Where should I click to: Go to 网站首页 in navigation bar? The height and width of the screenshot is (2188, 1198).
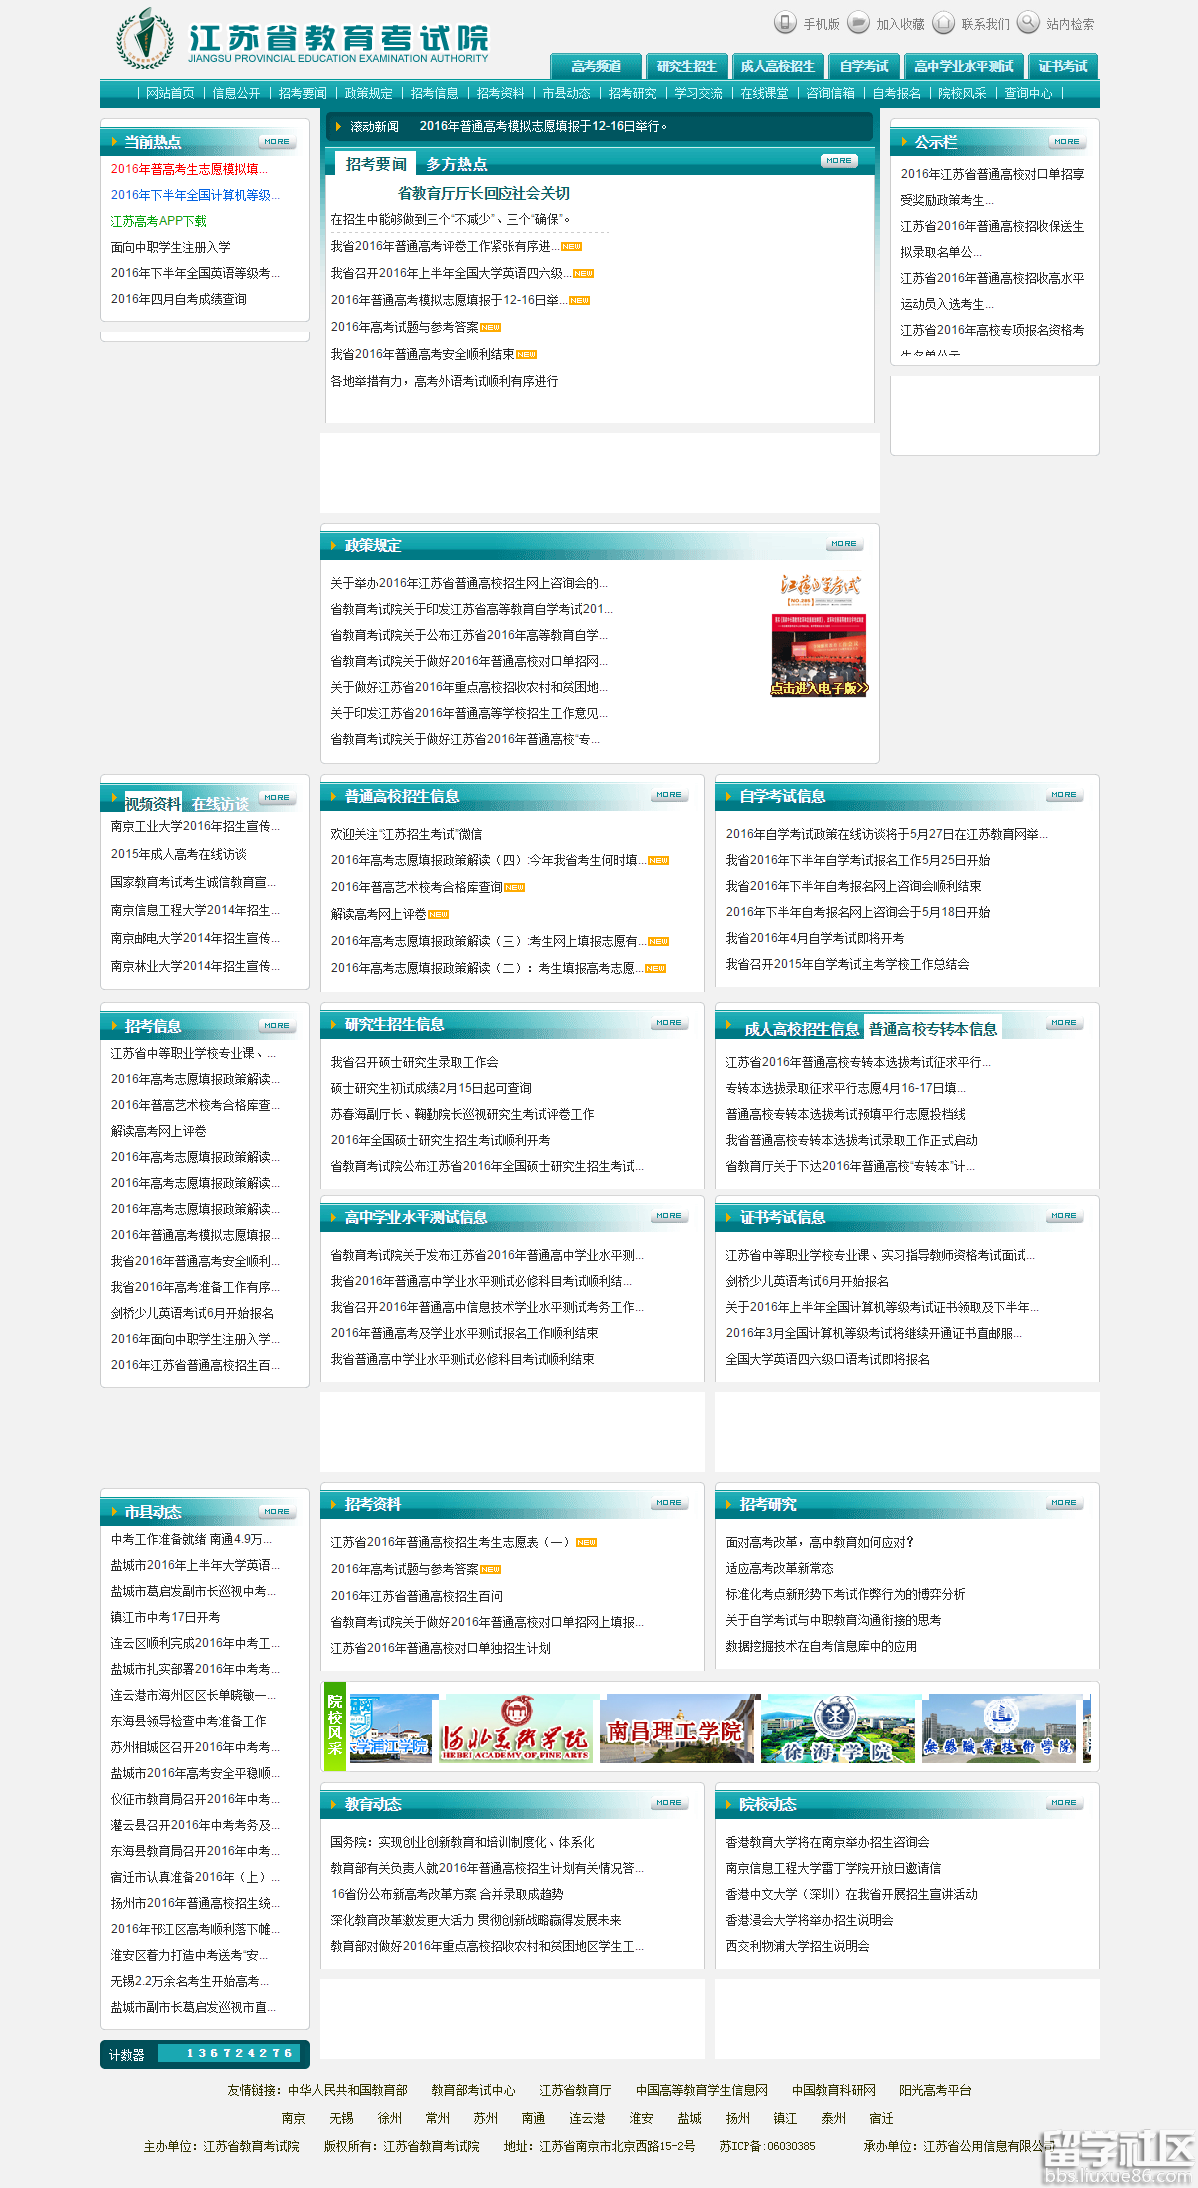(x=170, y=93)
